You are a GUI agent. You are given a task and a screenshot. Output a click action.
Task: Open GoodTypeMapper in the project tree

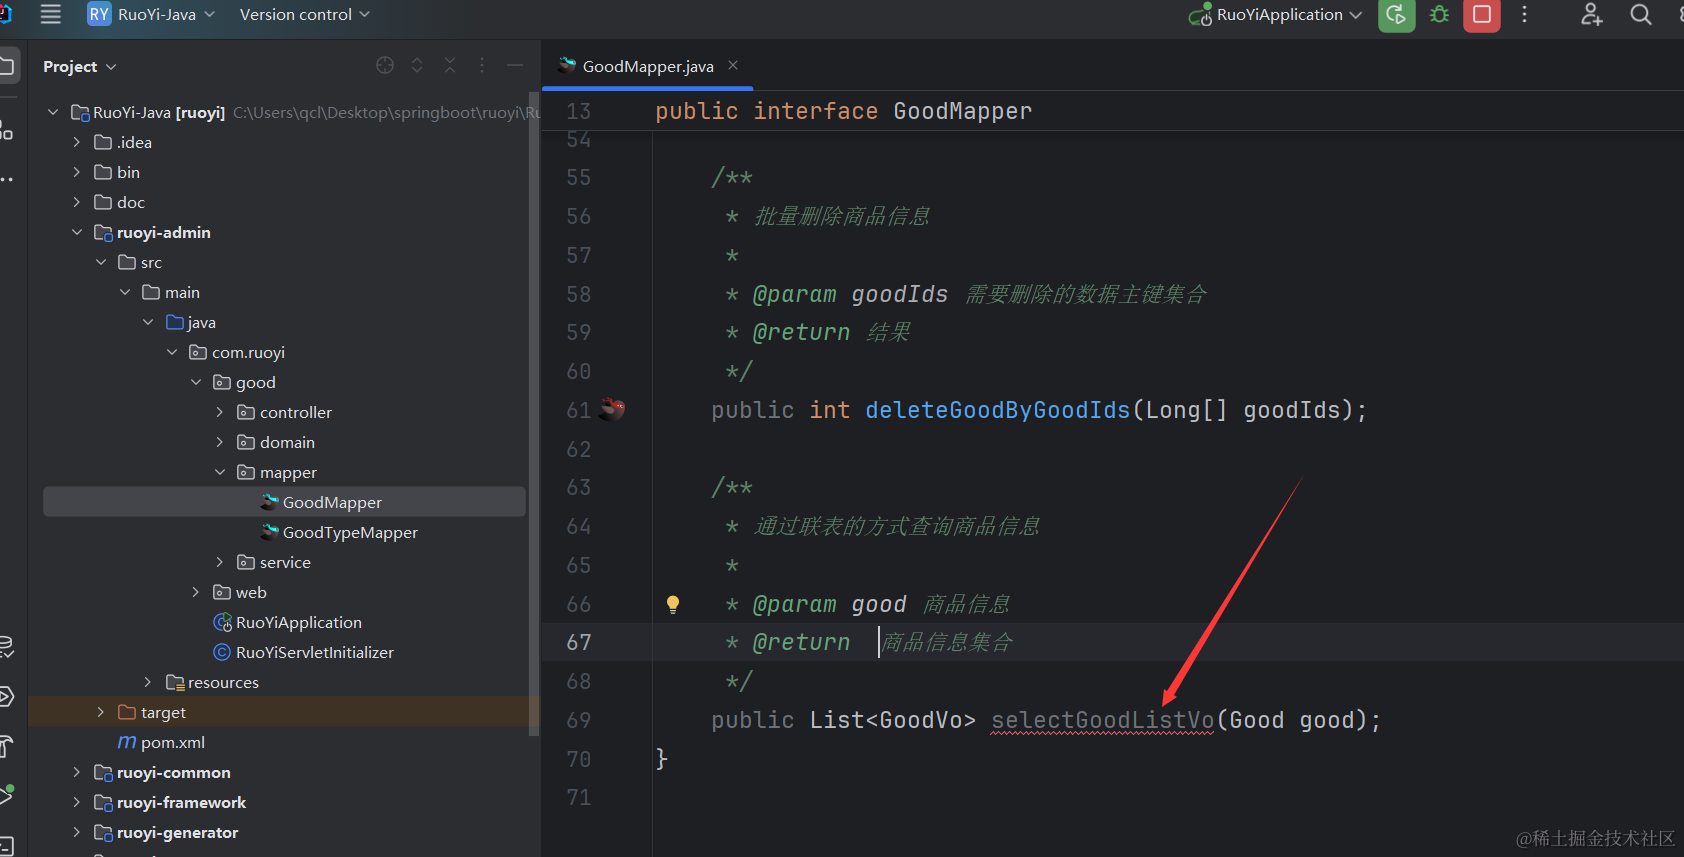[x=349, y=532]
